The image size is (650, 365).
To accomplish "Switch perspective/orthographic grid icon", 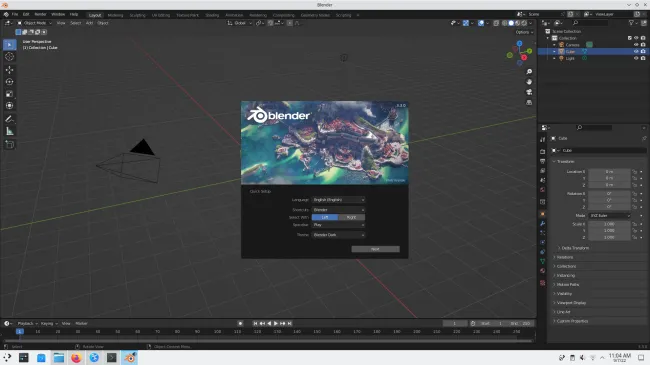I will coord(529,102).
